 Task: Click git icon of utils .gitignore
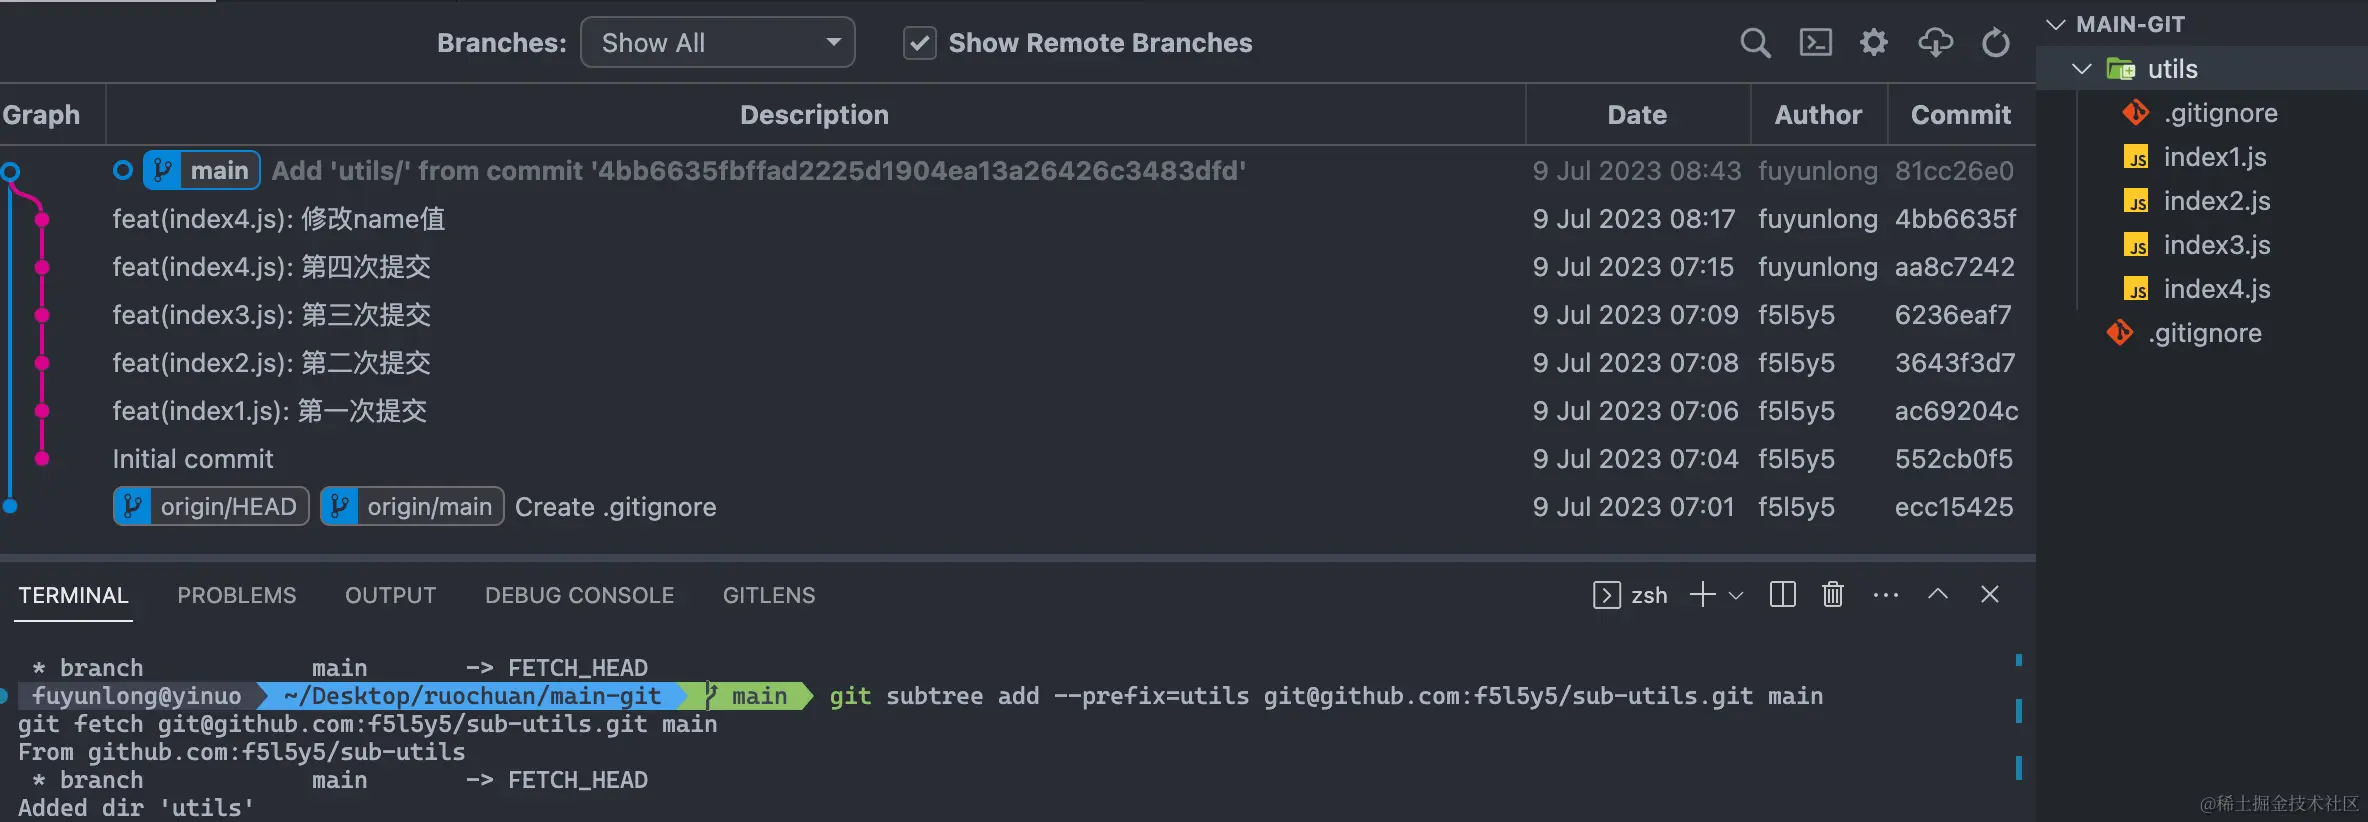tap(2136, 113)
